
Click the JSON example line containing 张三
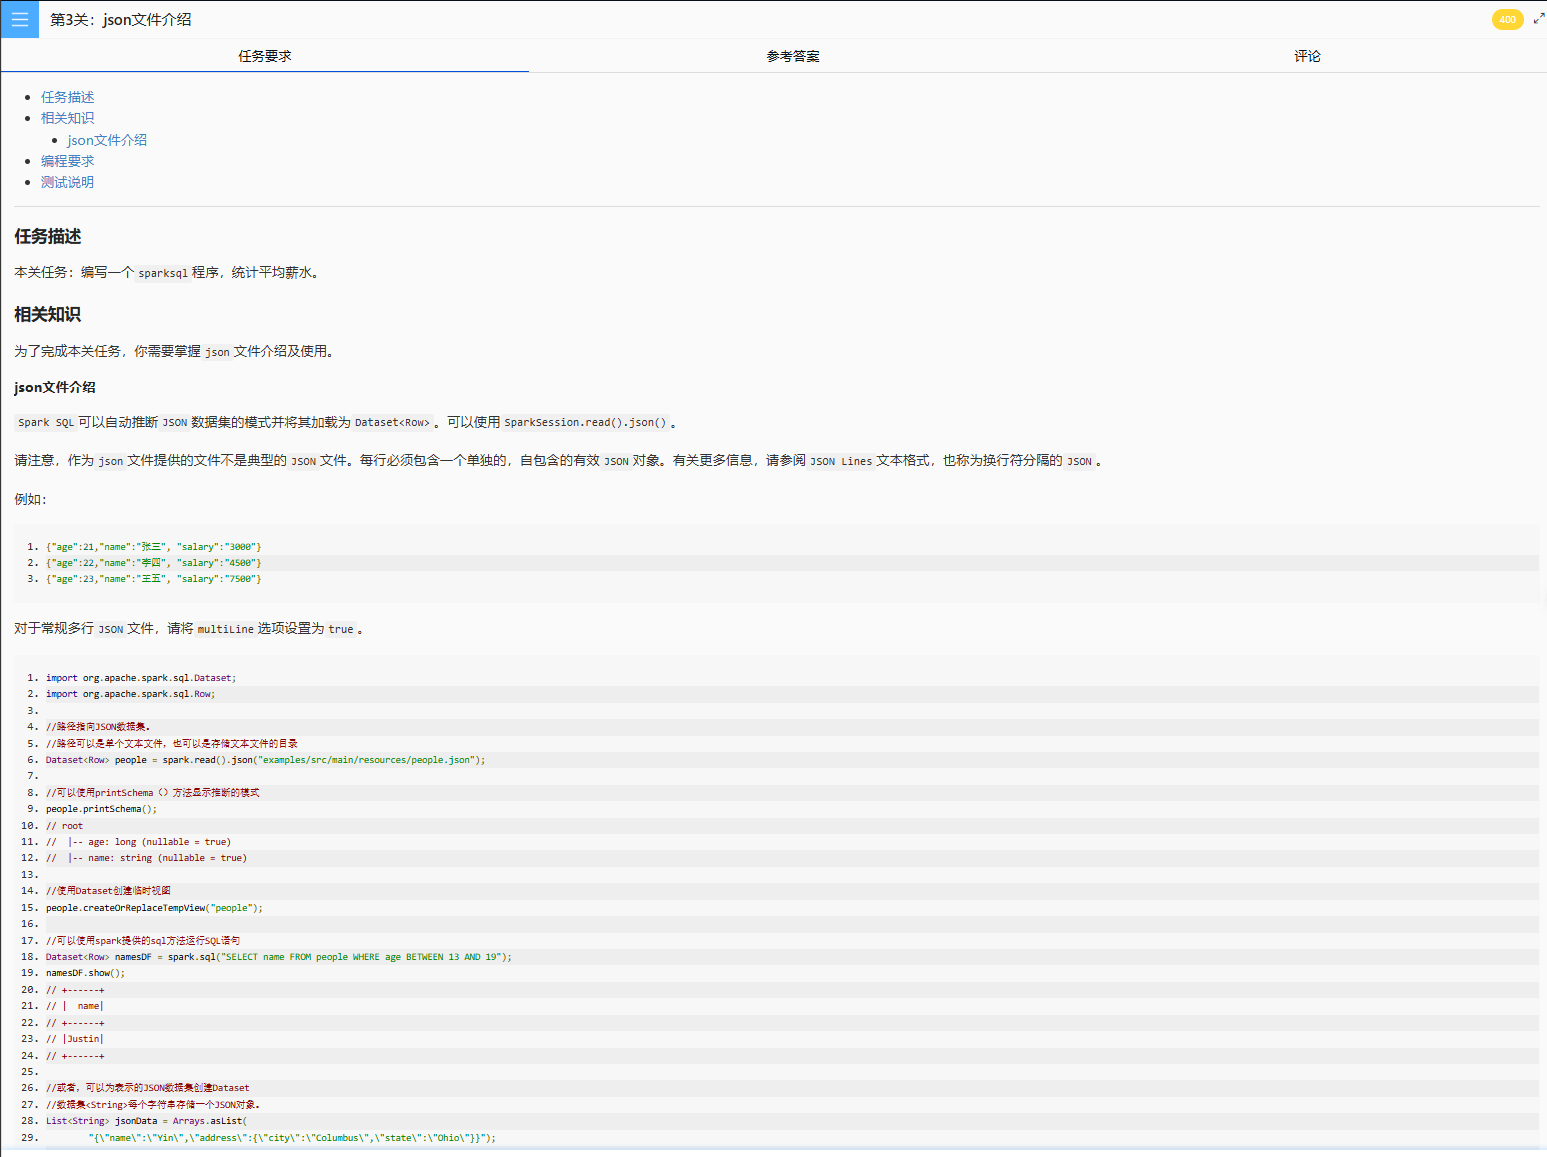click(153, 547)
